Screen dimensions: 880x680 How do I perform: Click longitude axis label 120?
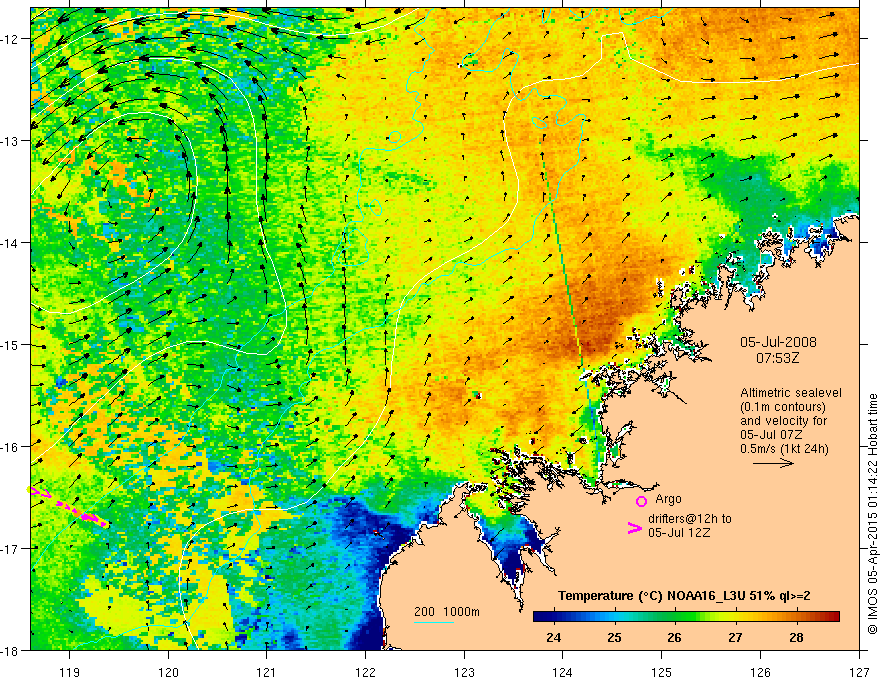pyautogui.click(x=168, y=672)
